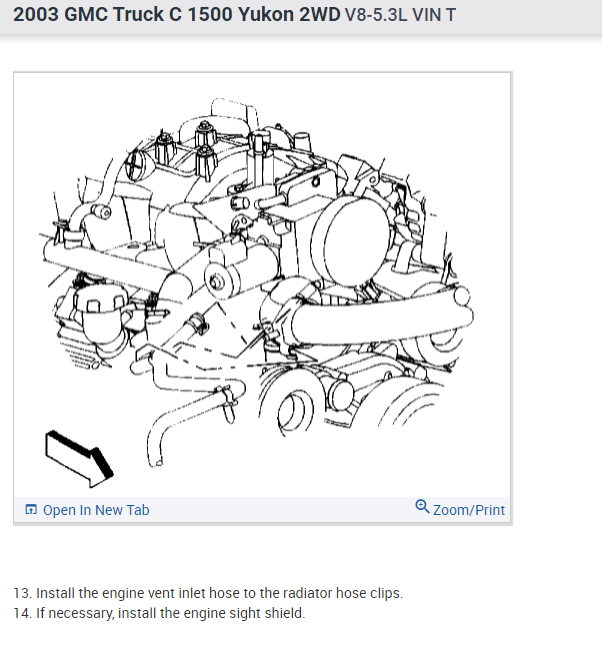602x652 pixels.
Task: Click step 14 engine sight shield text
Action: click(x=159, y=613)
